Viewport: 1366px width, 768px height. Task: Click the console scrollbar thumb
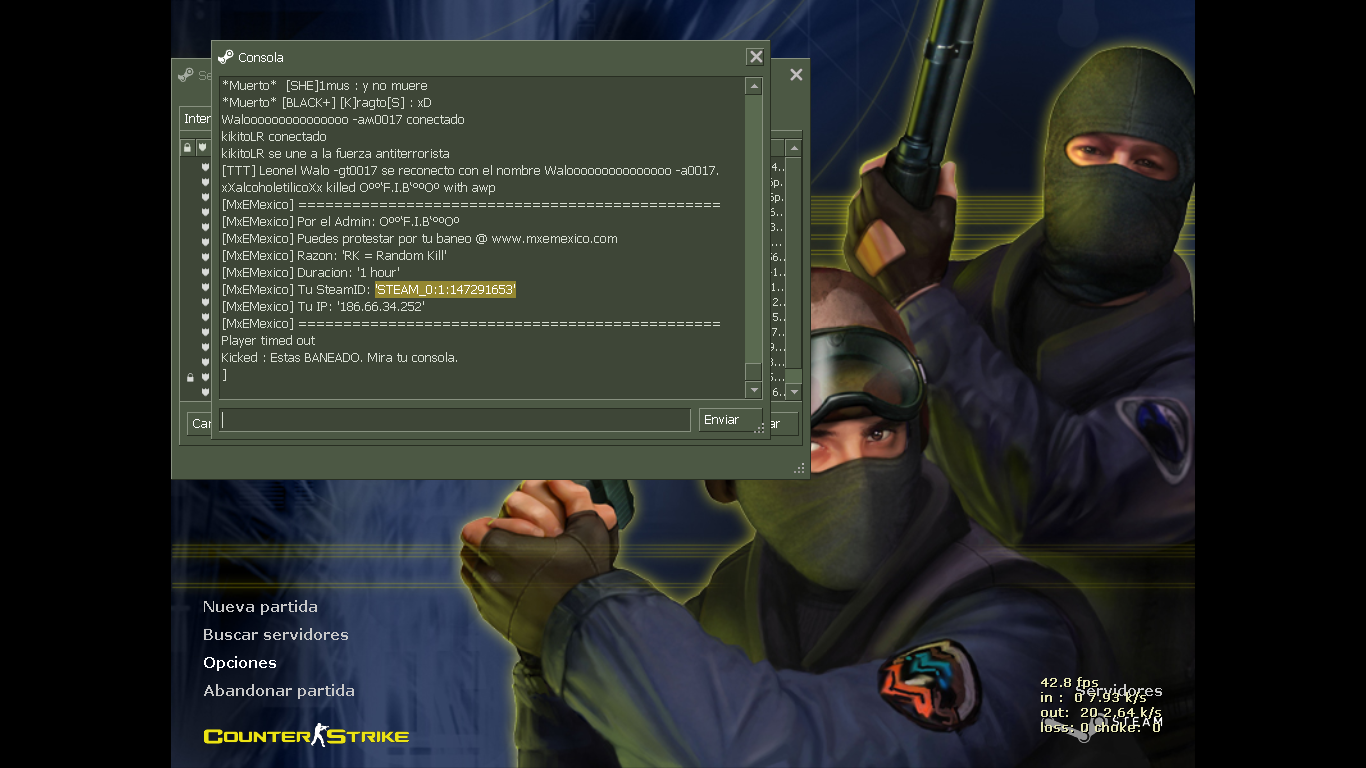point(754,372)
